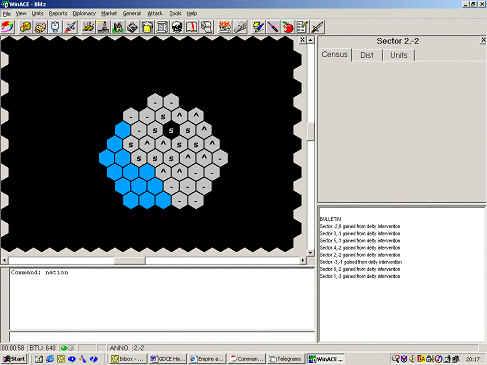Click the rainbow-colored first toolbar icon

click(x=8, y=27)
